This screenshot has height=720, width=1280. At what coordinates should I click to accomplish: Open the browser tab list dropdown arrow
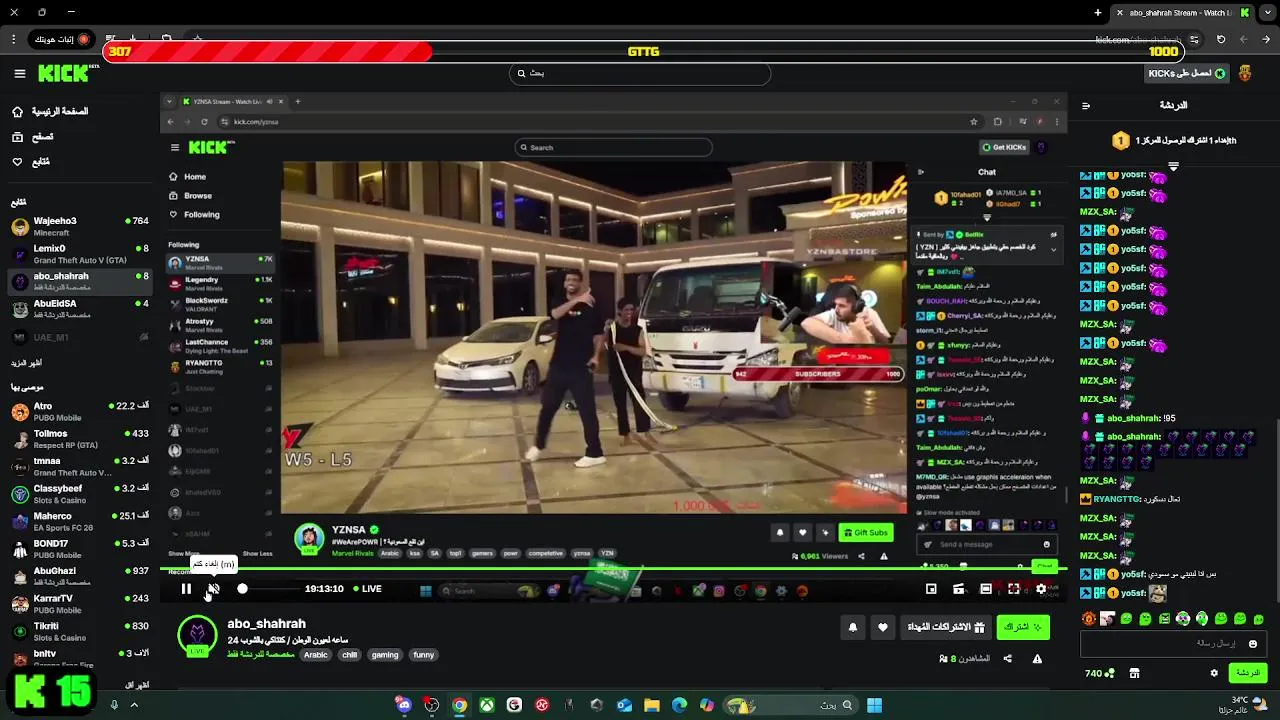(x=1267, y=13)
